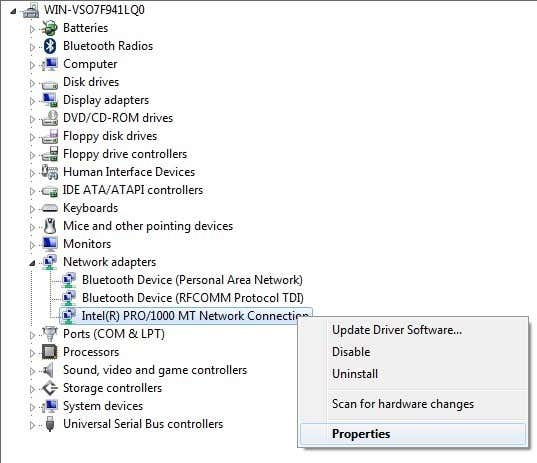Click the Bluetooth Radios icon
The height and width of the screenshot is (463, 537).
pos(50,46)
